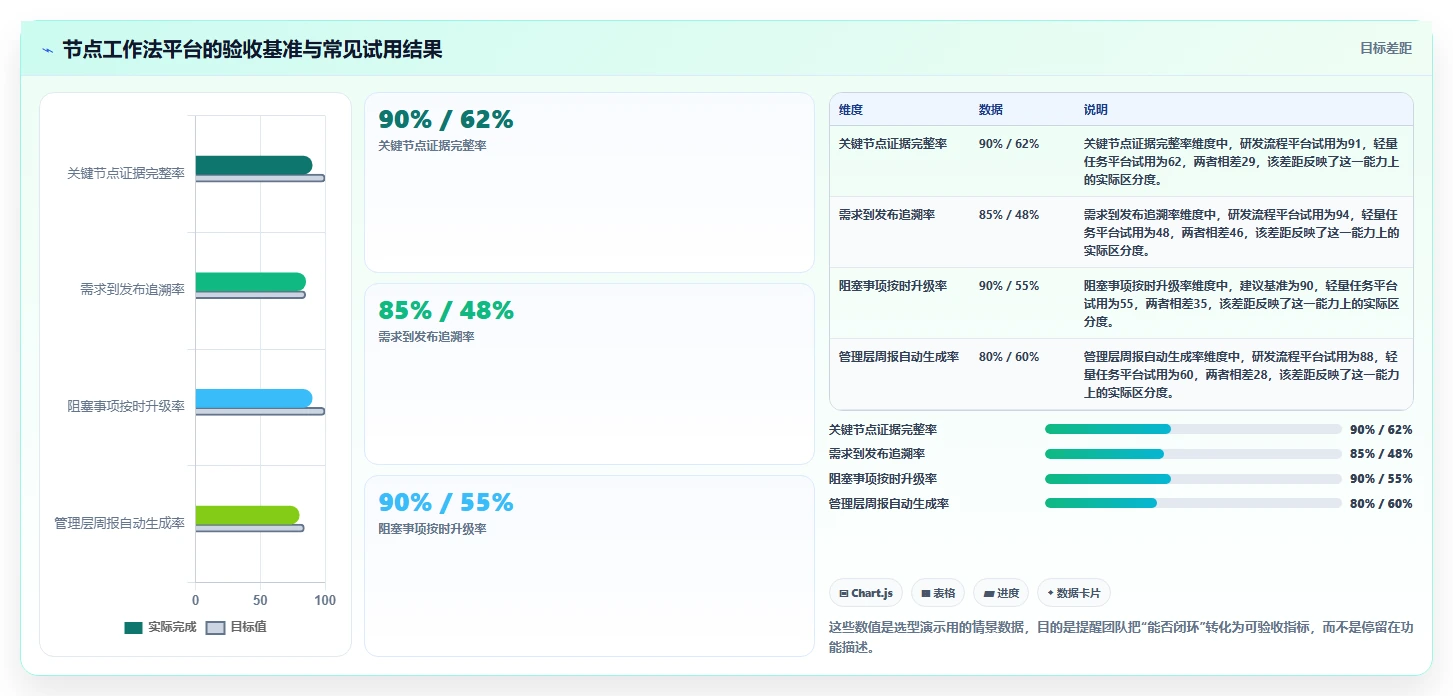Click the 阻塞事项按时升级率 progress bar
Image resolution: width=1453 pixels, height=696 pixels.
point(1193,479)
